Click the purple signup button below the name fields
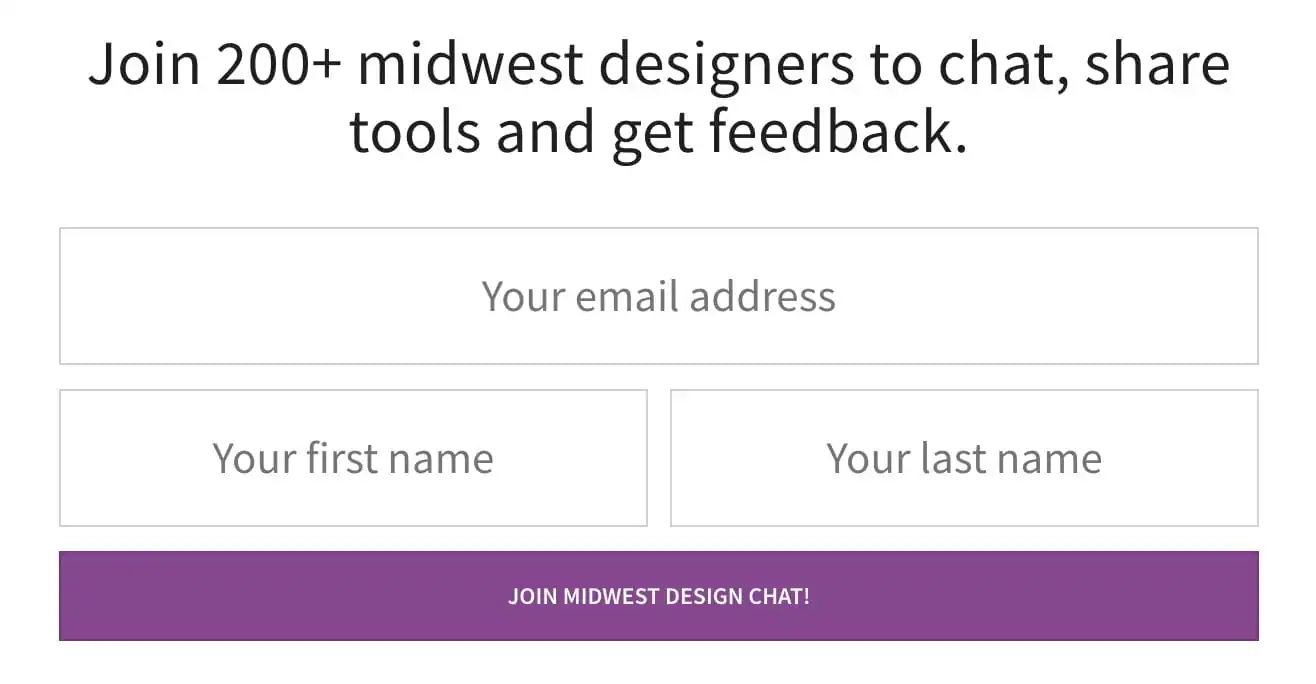 [658, 596]
